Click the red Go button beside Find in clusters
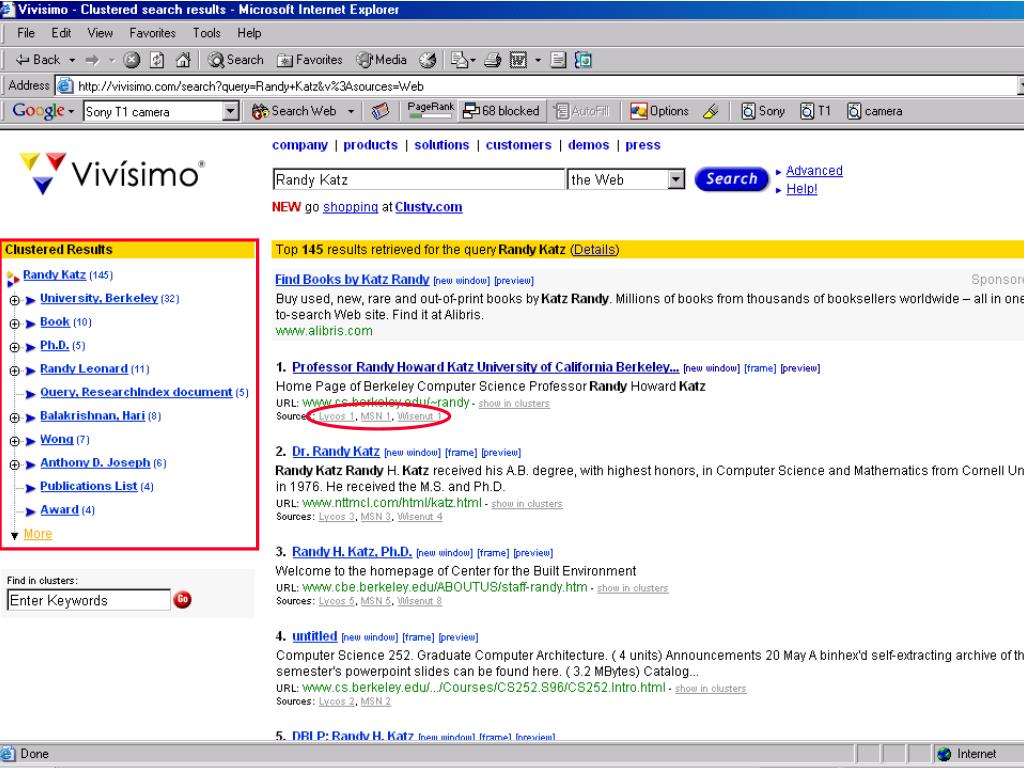Screen dimensions: 1024x768 [182, 599]
